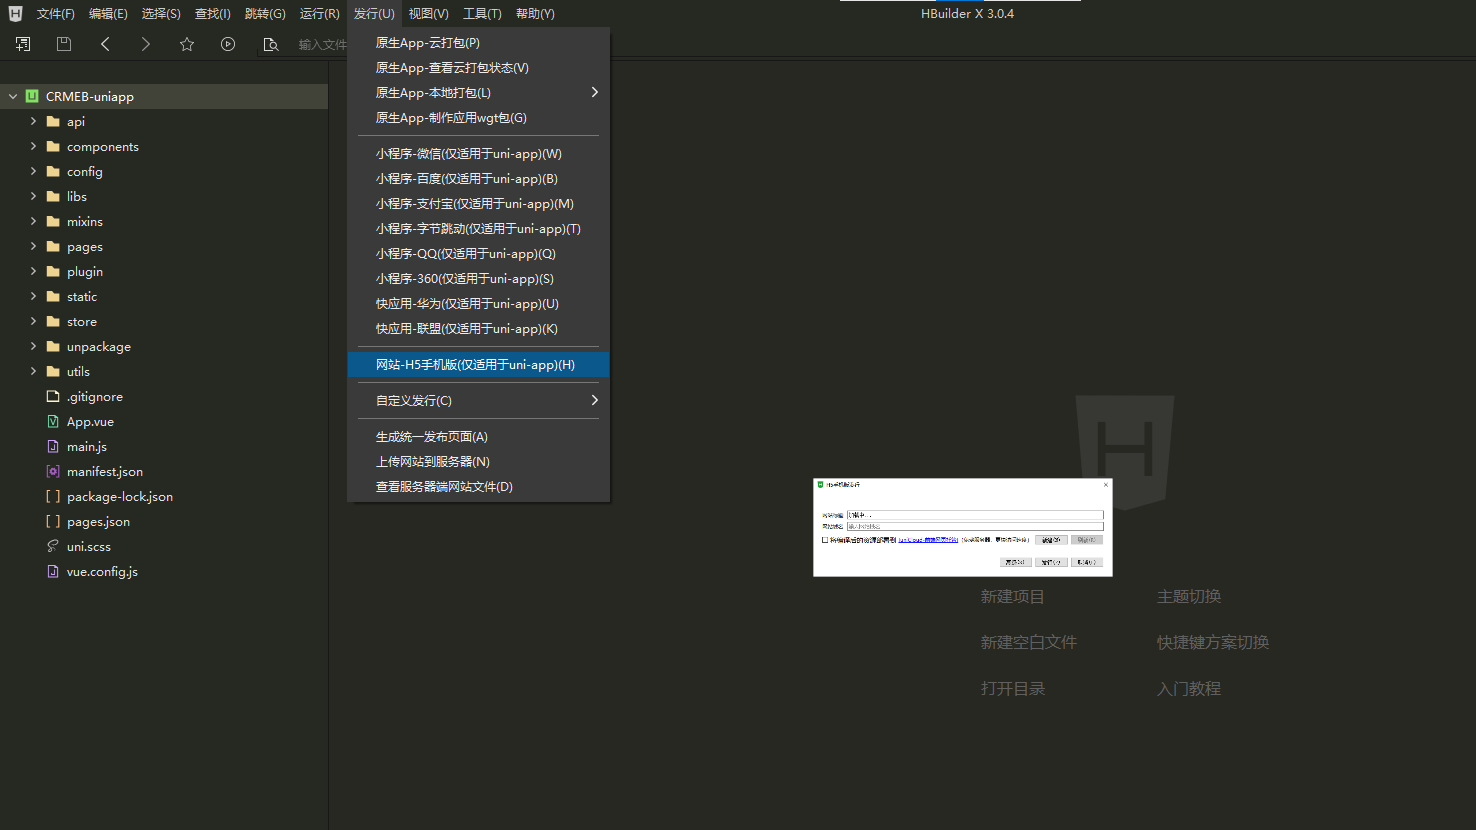Choose 小程序-360 menu entry
The image size is (1476, 830).
478,278
